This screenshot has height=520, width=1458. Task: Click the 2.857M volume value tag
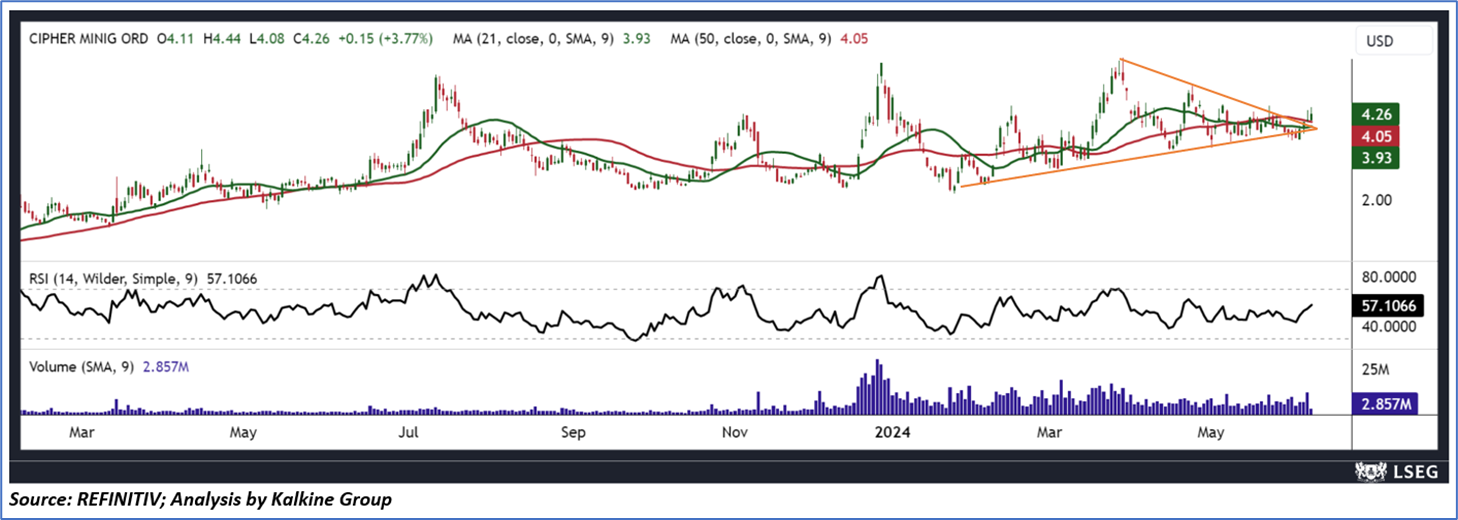pyautogui.click(x=1386, y=404)
